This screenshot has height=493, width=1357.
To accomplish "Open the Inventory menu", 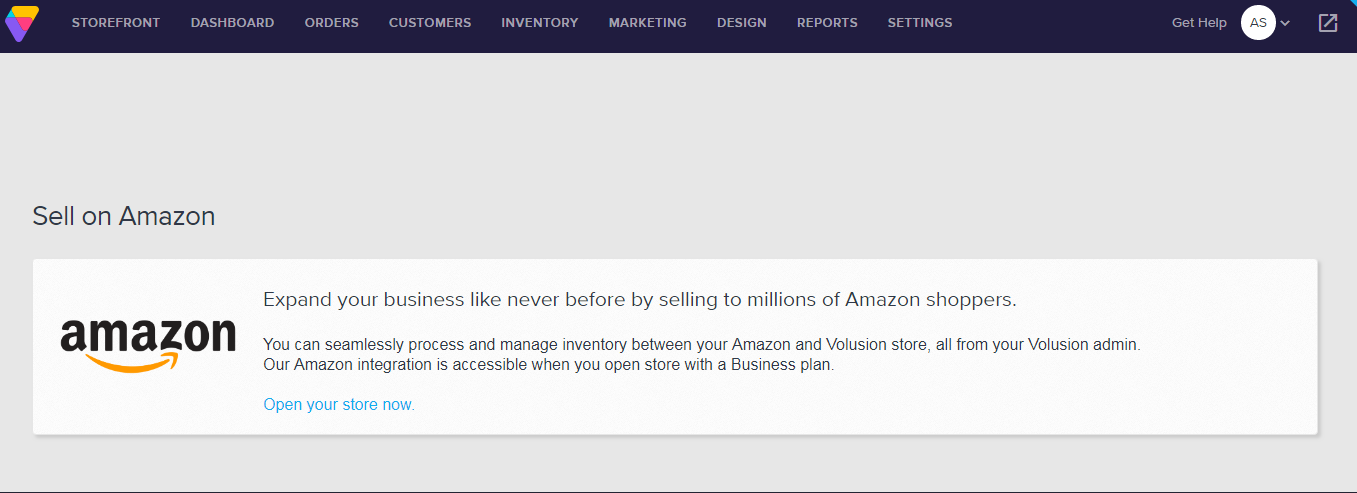I will [540, 23].
